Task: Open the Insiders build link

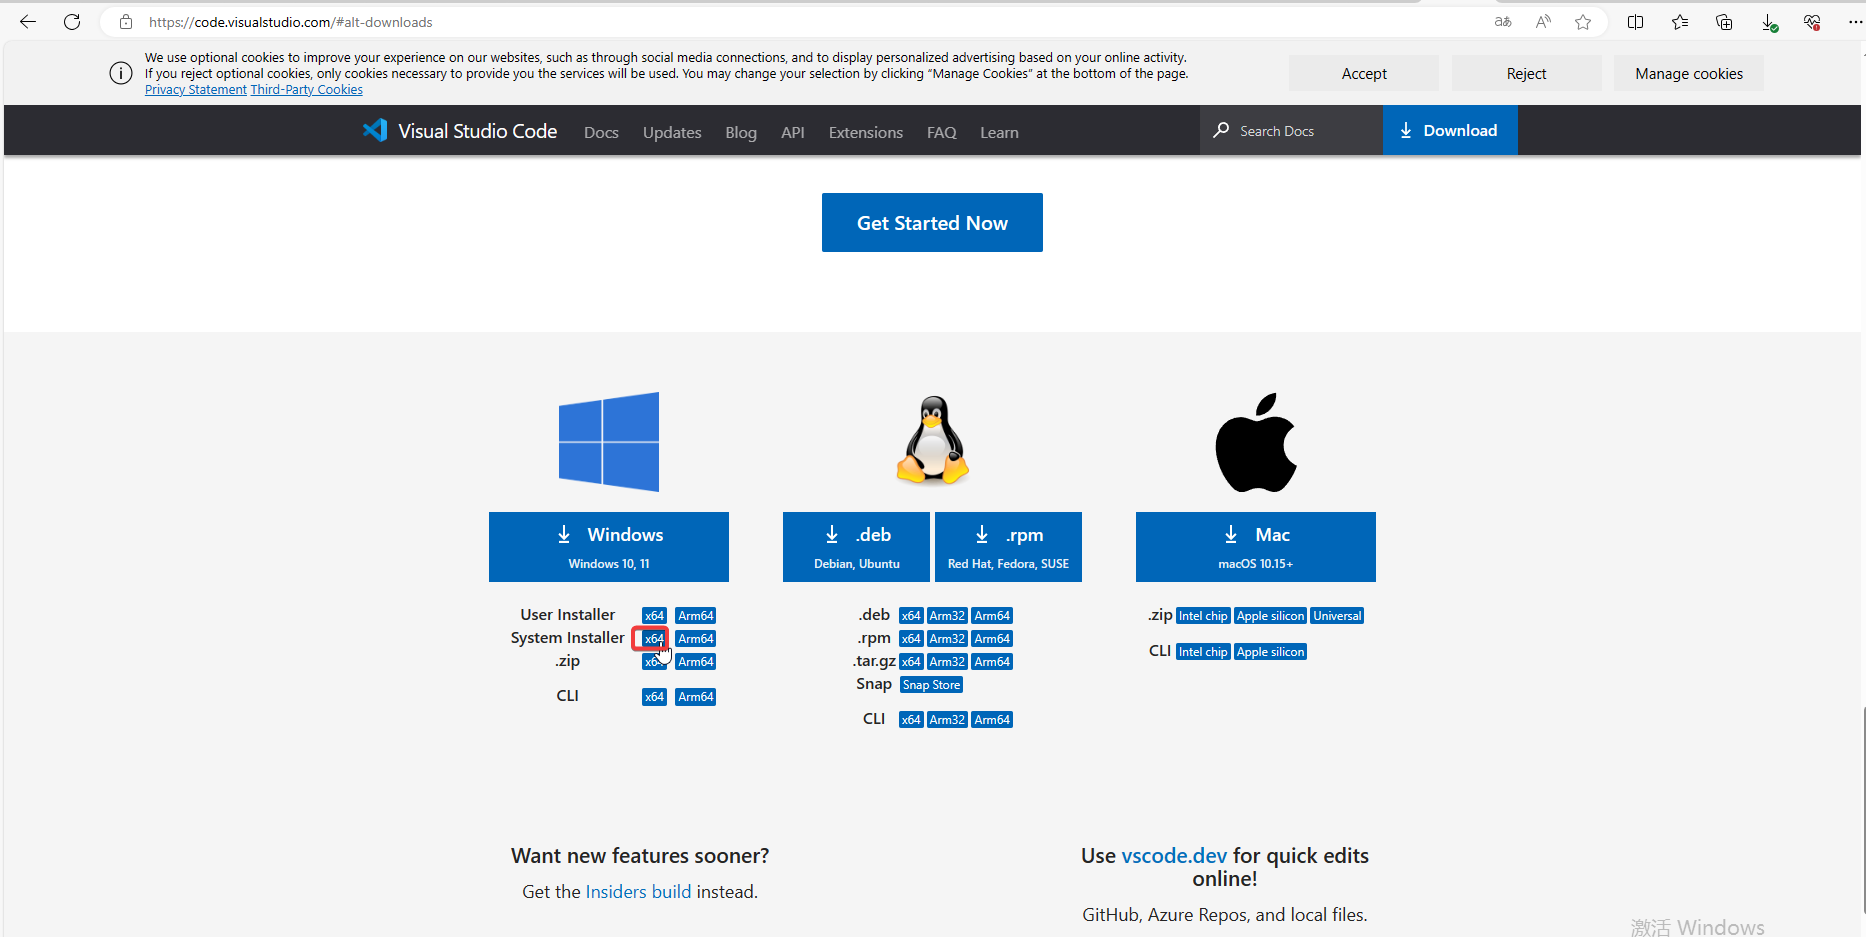Action: (638, 891)
